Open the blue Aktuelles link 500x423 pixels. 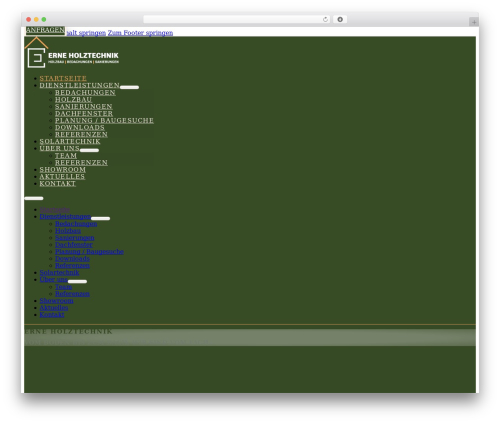54,308
